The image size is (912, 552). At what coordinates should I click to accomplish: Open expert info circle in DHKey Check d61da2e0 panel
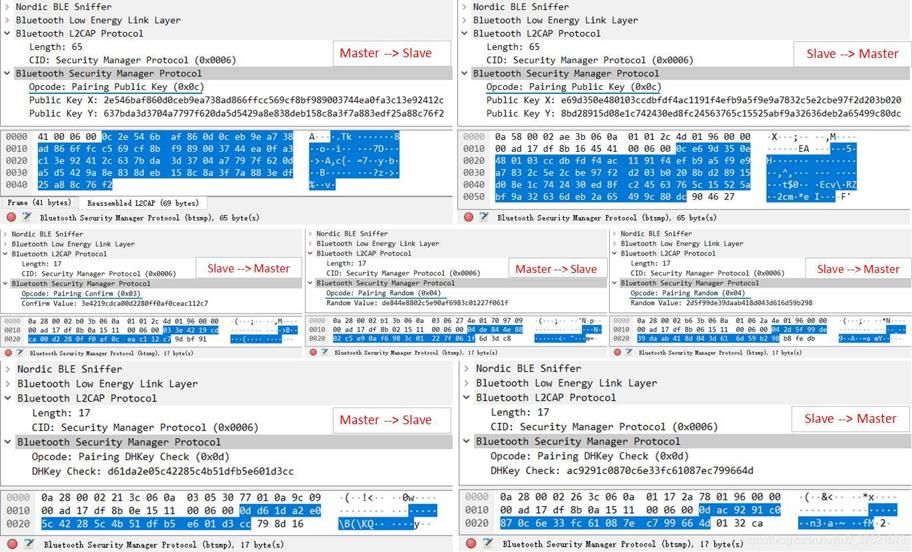click(12, 544)
